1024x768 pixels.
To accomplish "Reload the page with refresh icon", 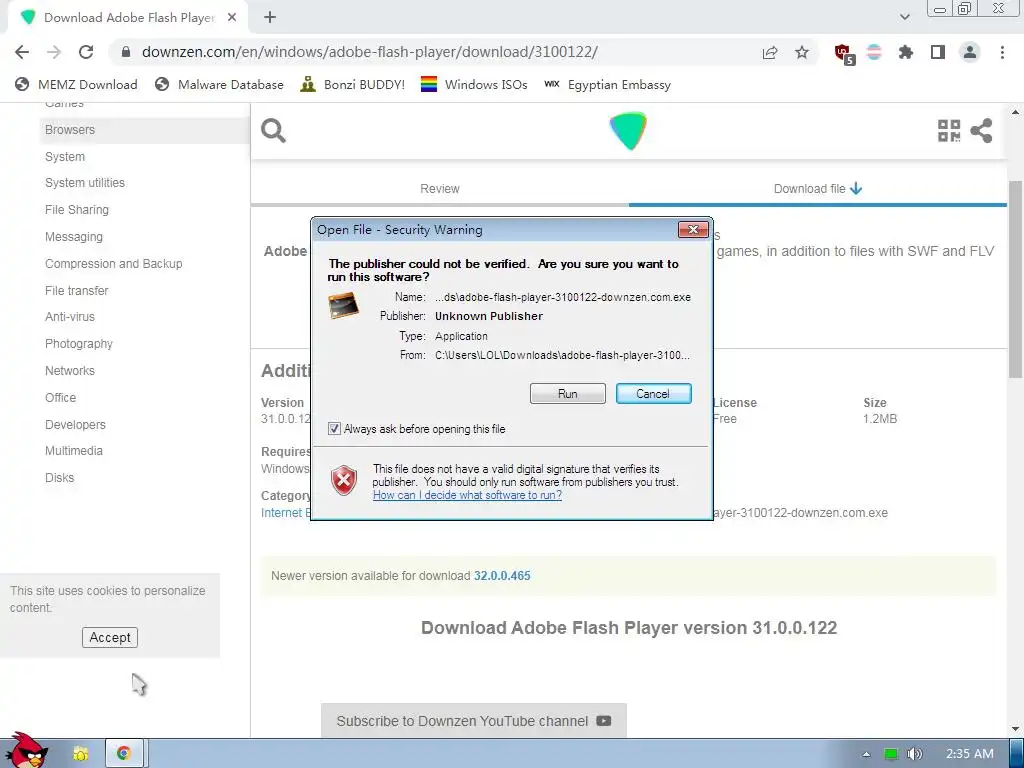I will point(86,52).
